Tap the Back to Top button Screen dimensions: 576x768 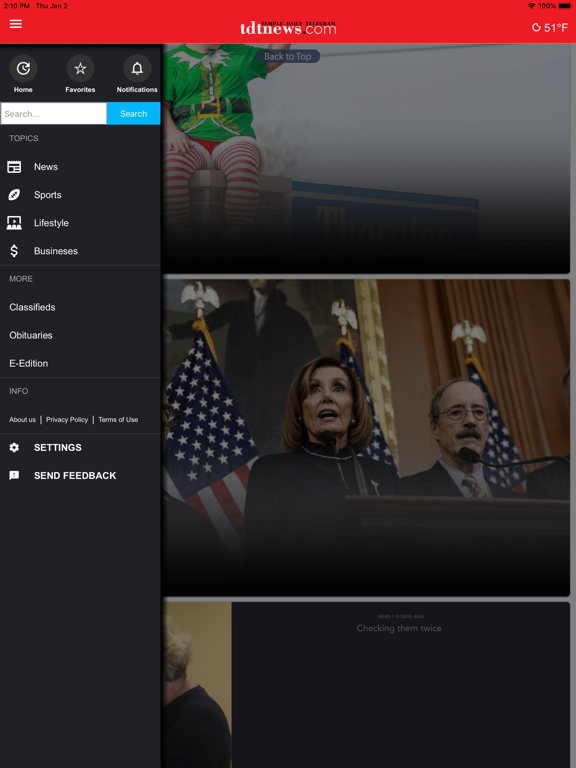(x=288, y=56)
